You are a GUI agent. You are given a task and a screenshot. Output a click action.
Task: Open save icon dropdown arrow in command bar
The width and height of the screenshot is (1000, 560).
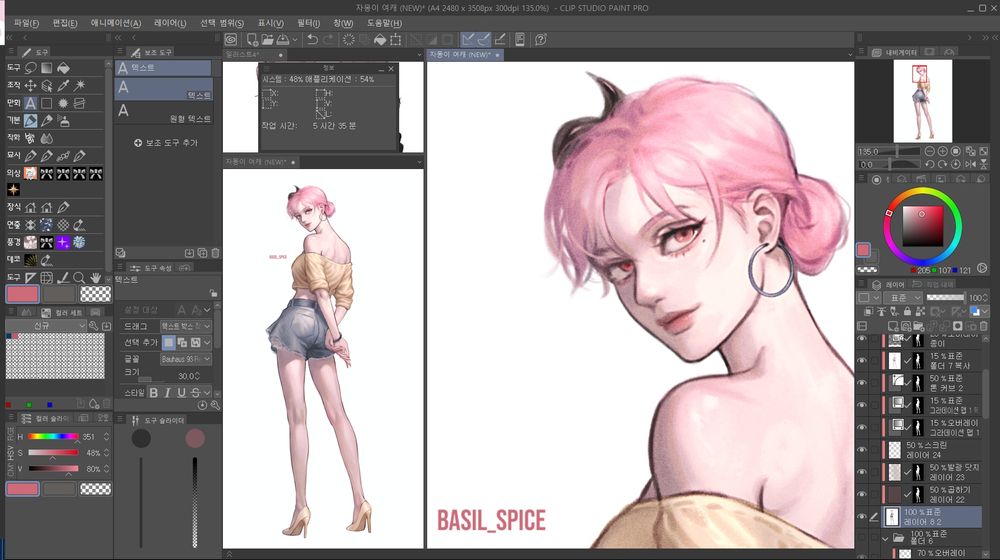pyautogui.click(x=295, y=40)
